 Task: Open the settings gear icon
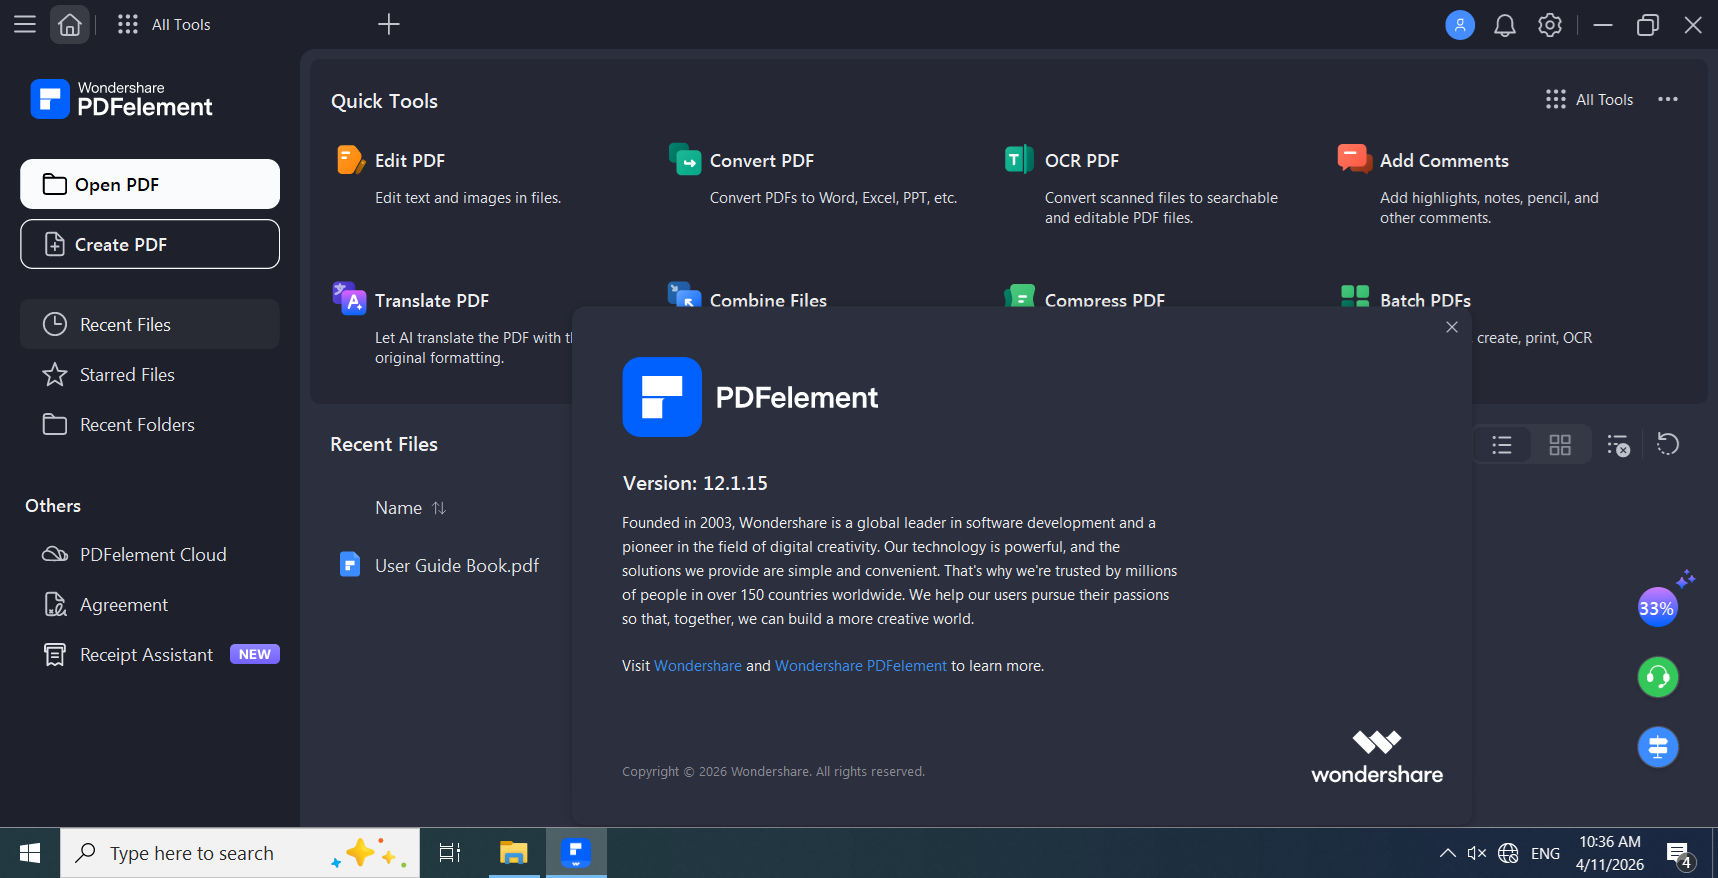(x=1550, y=25)
